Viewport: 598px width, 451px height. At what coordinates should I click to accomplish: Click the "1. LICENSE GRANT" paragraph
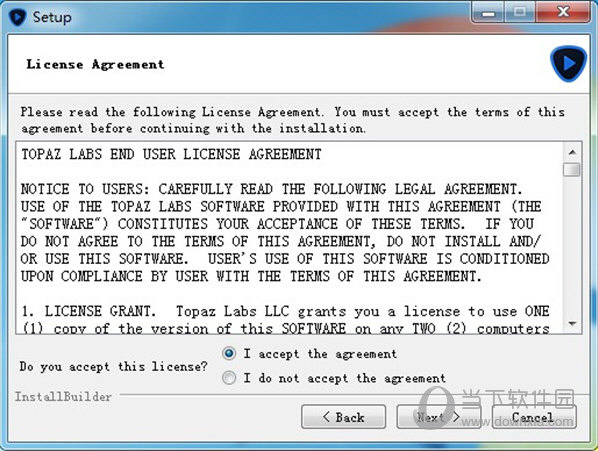[285, 319]
